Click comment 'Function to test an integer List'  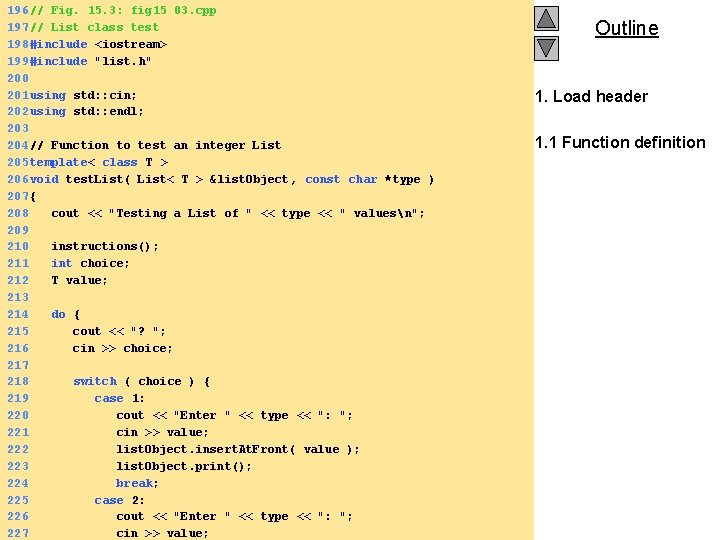tap(156, 145)
